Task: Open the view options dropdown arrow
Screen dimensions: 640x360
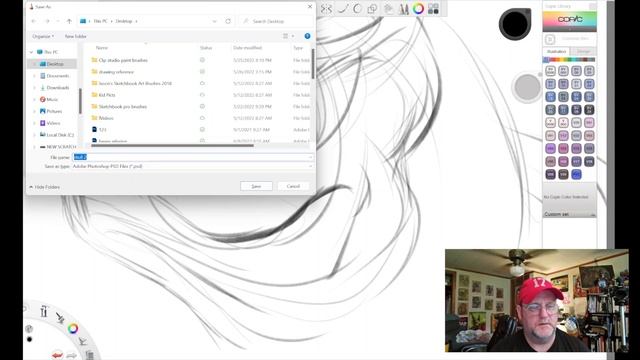Action: pyautogui.click(x=293, y=36)
